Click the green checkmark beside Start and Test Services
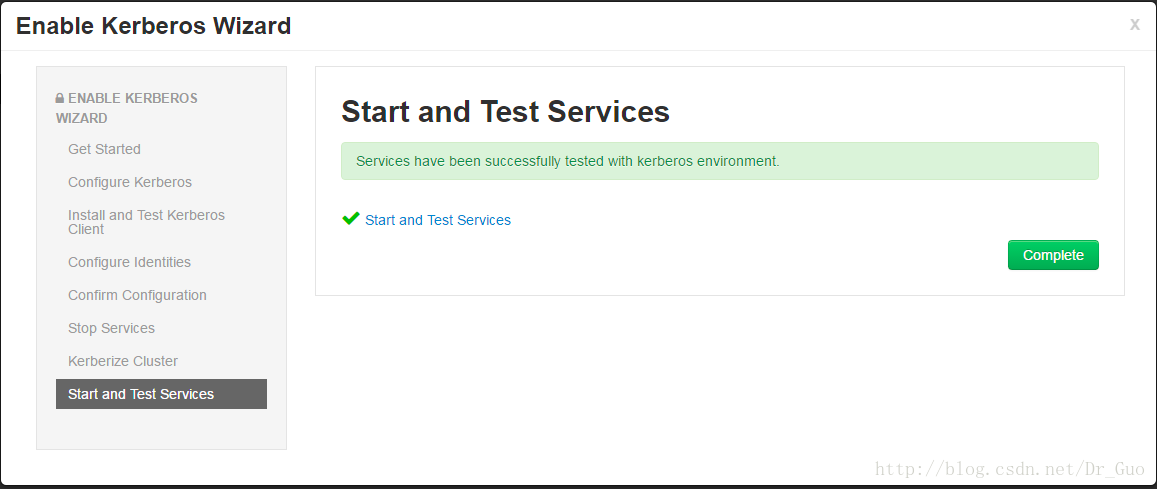 click(350, 219)
